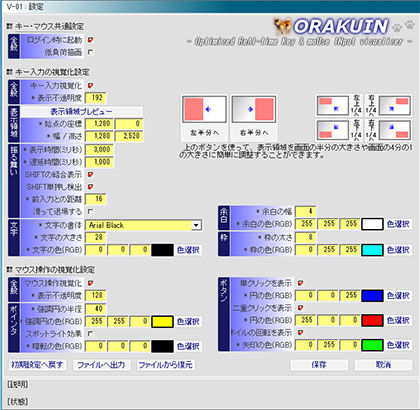The width and height of the screenshot is (420, 410).
Task: Click ファイルから復元 button
Action: (x=165, y=365)
